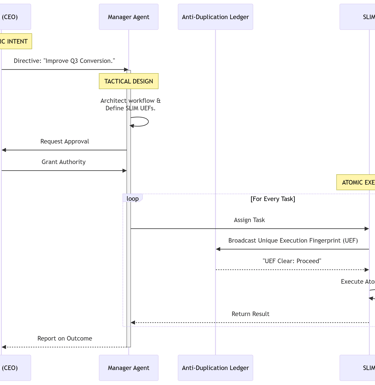Click the top (CEO) participant box
This screenshot has width=375, height=385.
[x=15, y=17]
